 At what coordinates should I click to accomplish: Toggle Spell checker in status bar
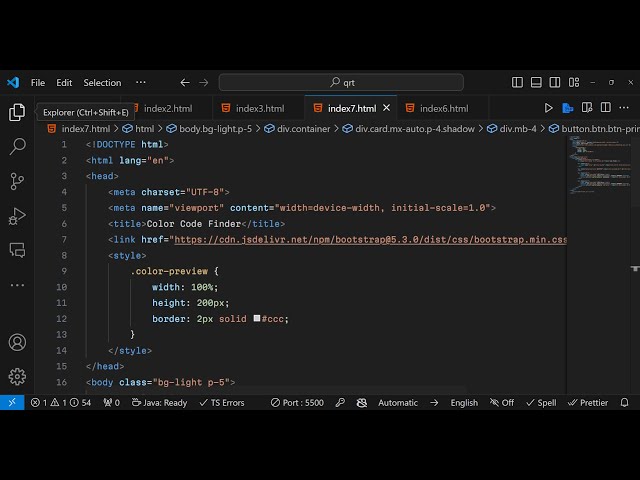tap(541, 403)
